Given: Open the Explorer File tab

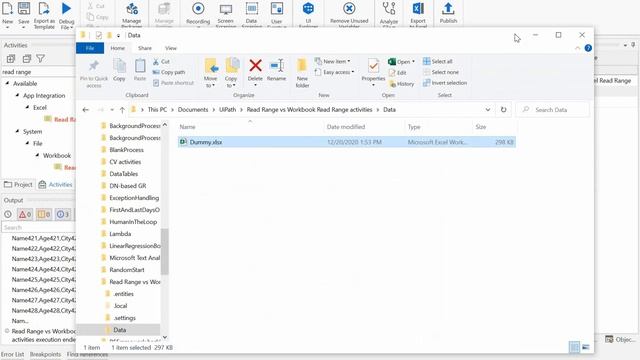Looking at the screenshot, I should click(90, 48).
